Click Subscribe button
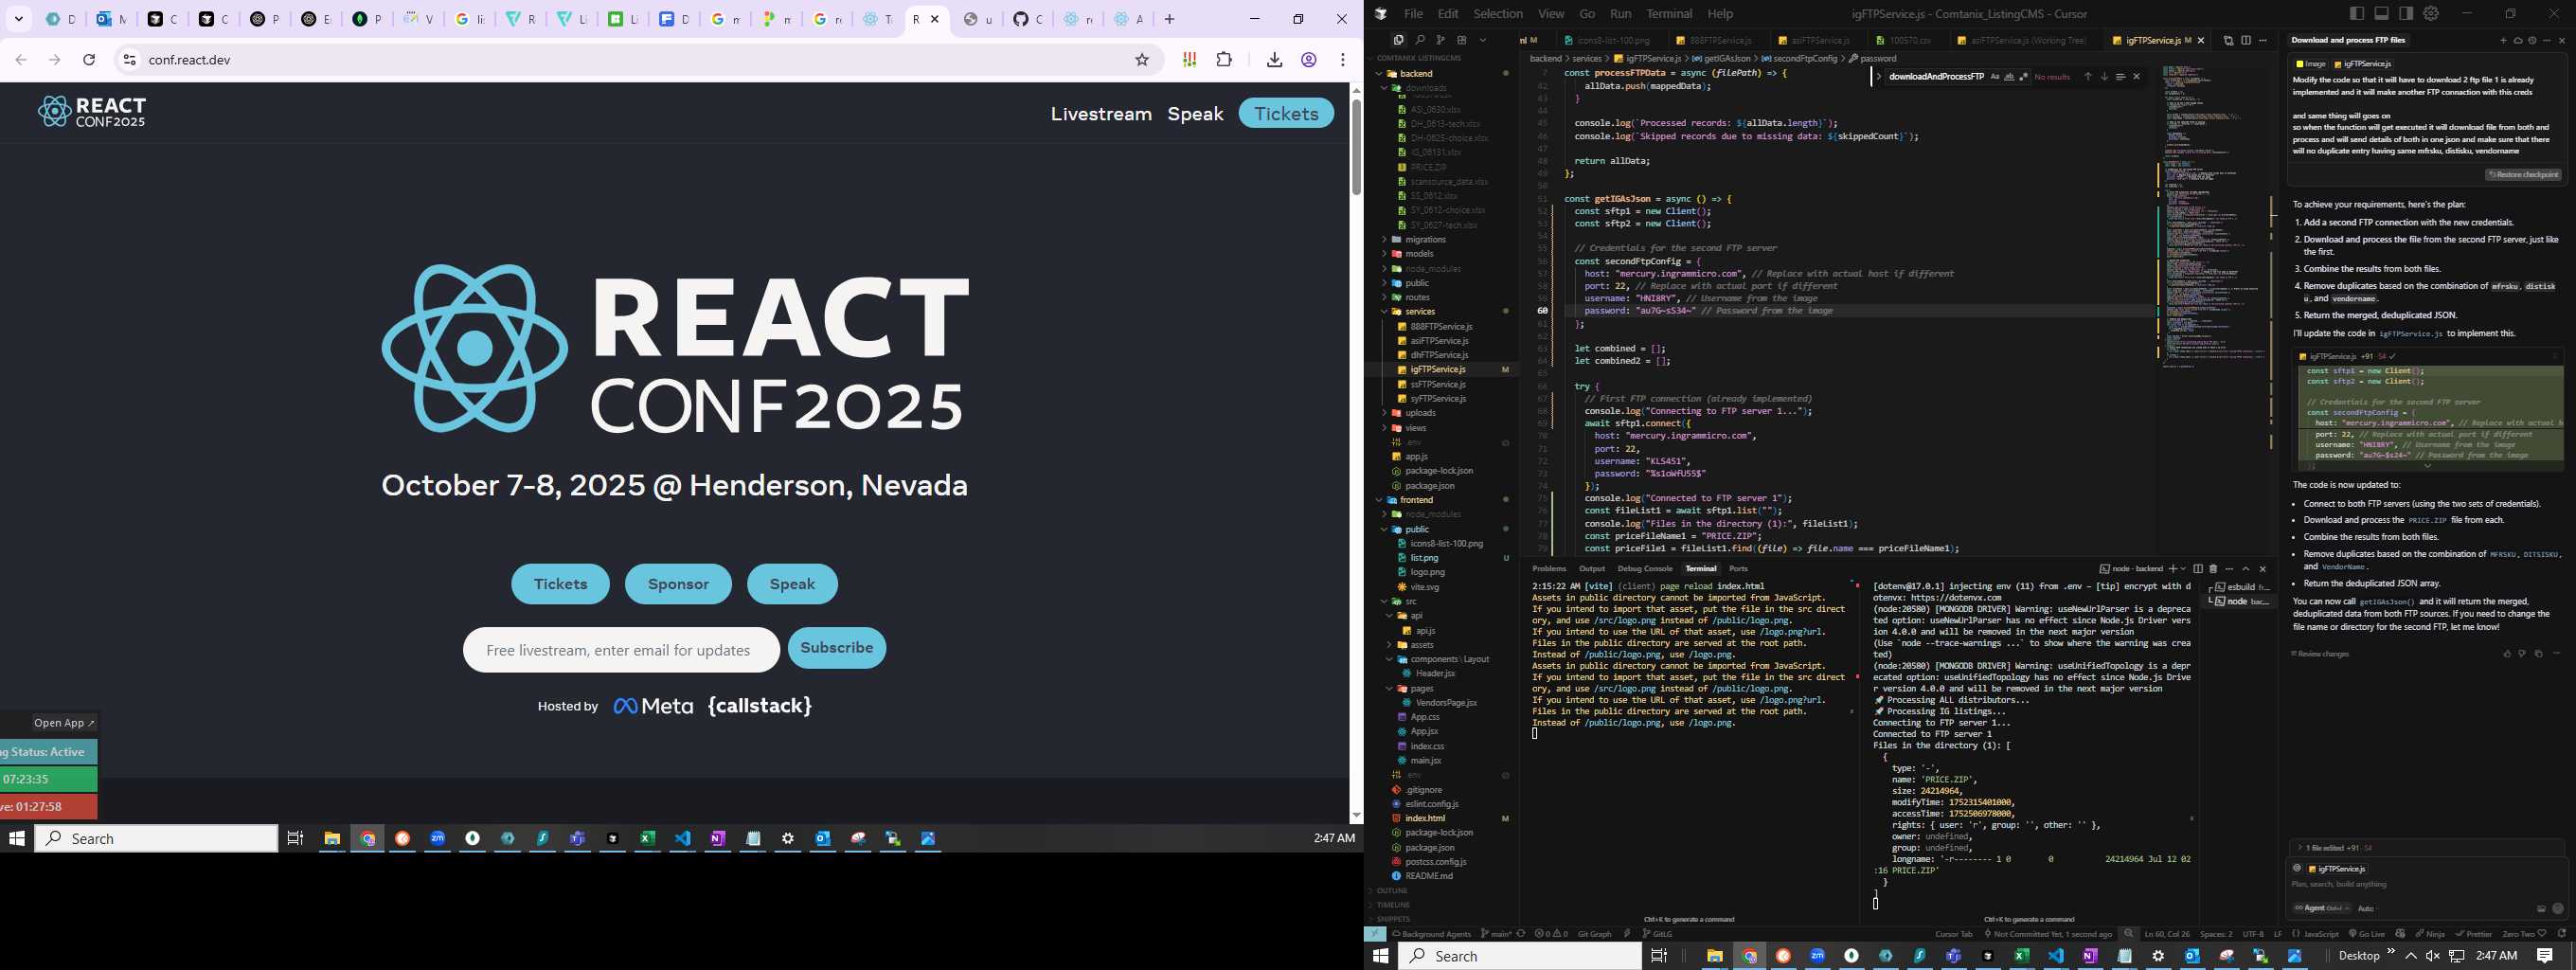Screen dimensions: 2576x970 [836, 648]
